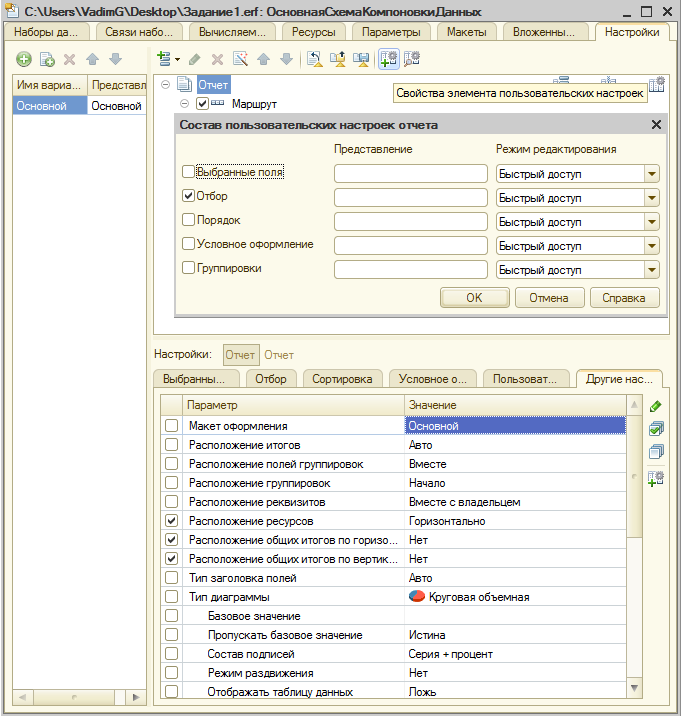Image resolution: width=681 pixels, height=716 pixels.
Task: Enable the Выбранные поля checkbox
Action: (x=189, y=172)
